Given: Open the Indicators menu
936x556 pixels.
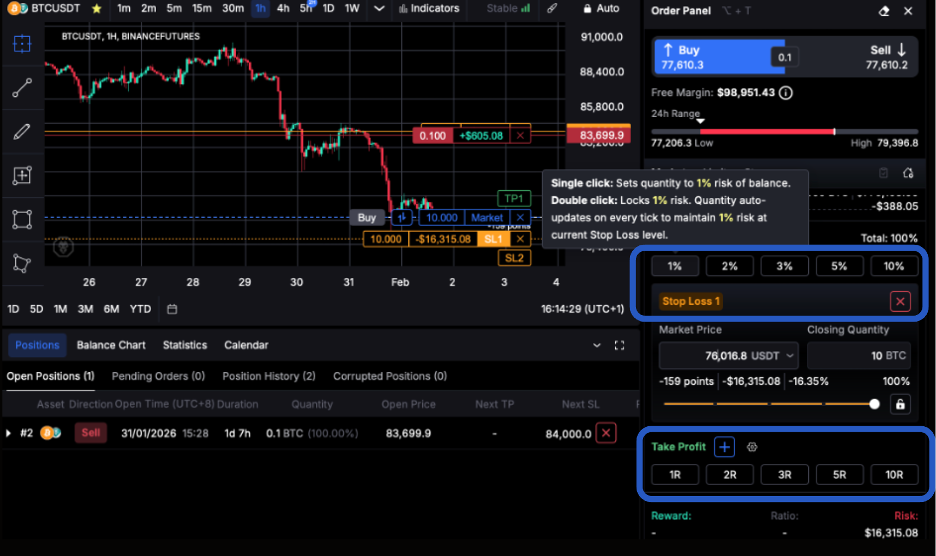Looking at the screenshot, I should tap(429, 8).
